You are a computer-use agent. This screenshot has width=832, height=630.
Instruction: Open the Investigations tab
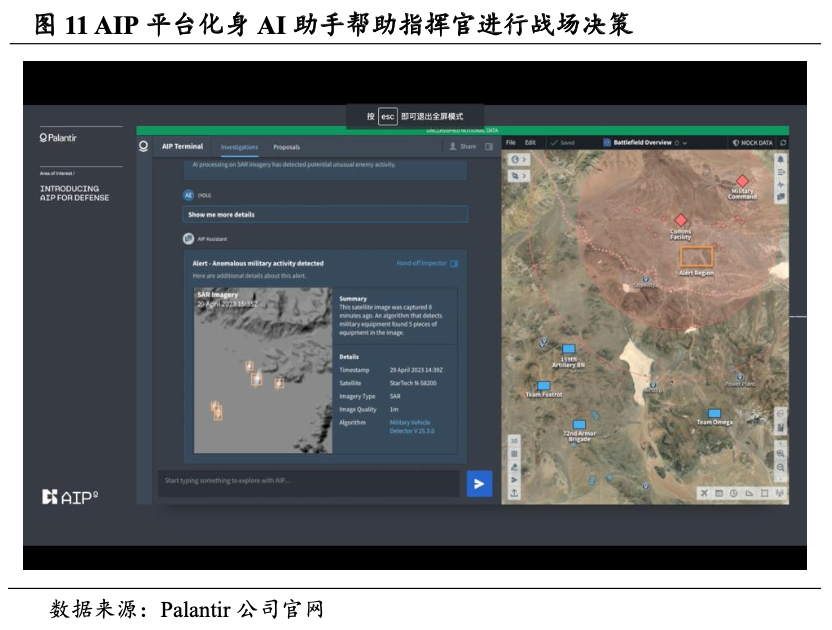click(239, 147)
